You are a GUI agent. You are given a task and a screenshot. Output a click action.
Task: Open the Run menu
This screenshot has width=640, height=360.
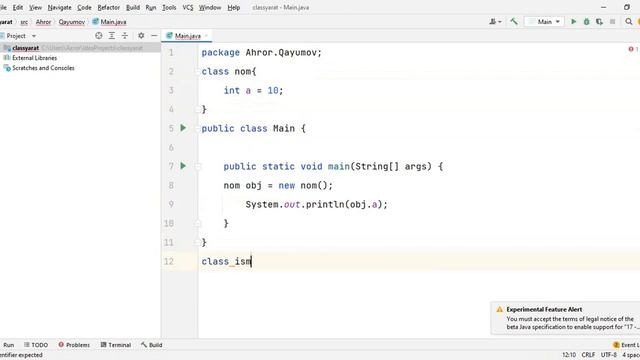(x=151, y=7)
